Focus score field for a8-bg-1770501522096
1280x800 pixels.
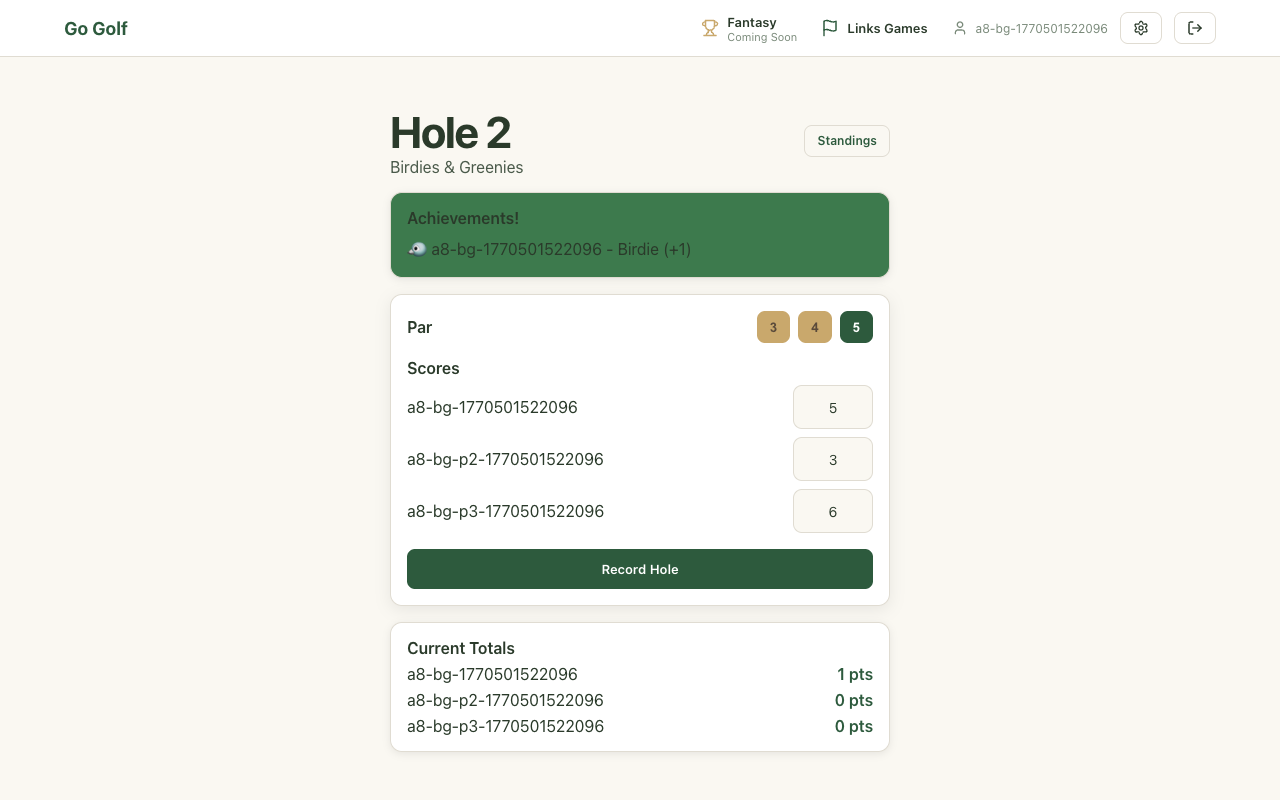click(832, 408)
